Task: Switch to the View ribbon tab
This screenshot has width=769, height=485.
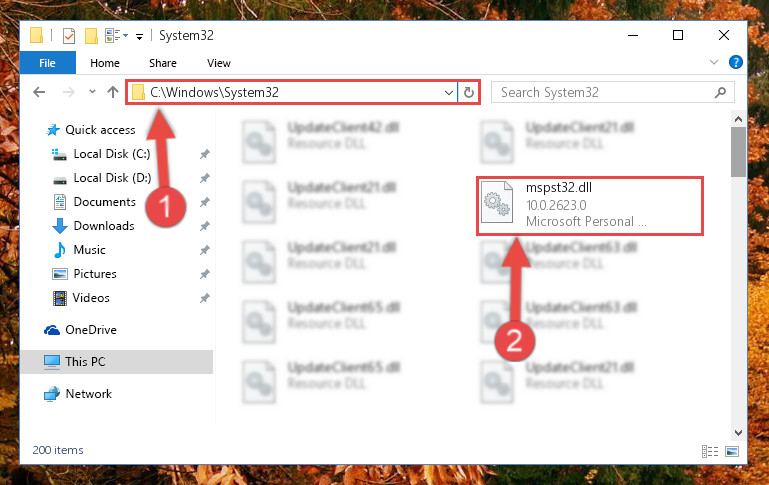Action: coord(219,63)
